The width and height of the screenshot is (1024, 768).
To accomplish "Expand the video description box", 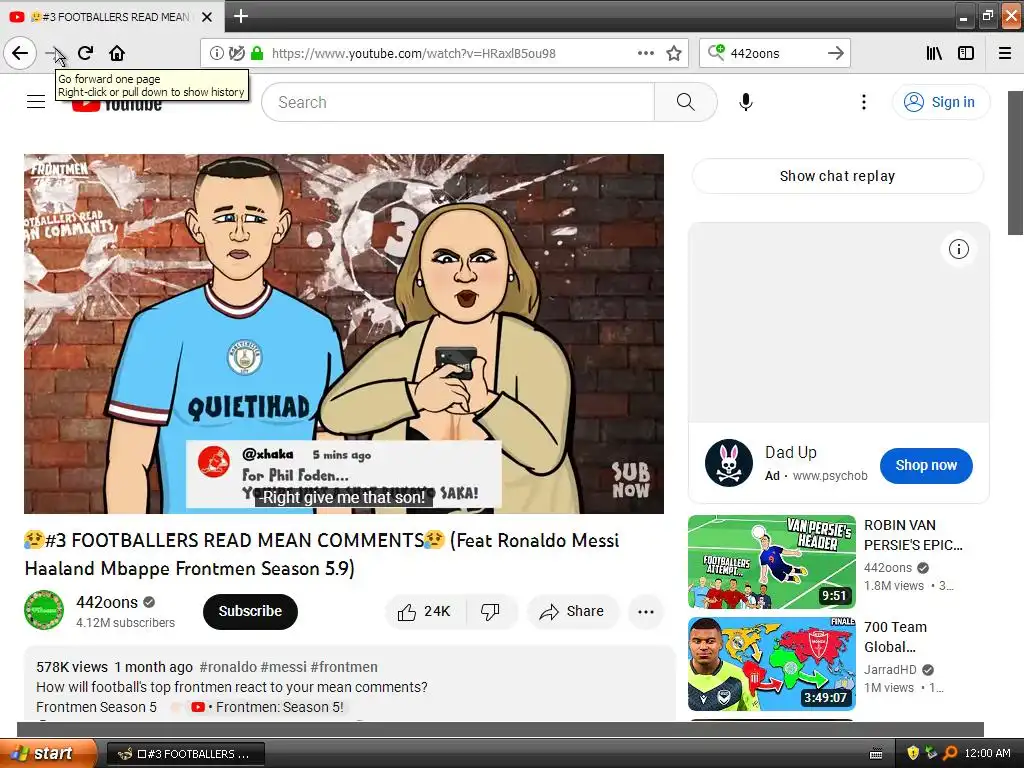I will click(349, 684).
